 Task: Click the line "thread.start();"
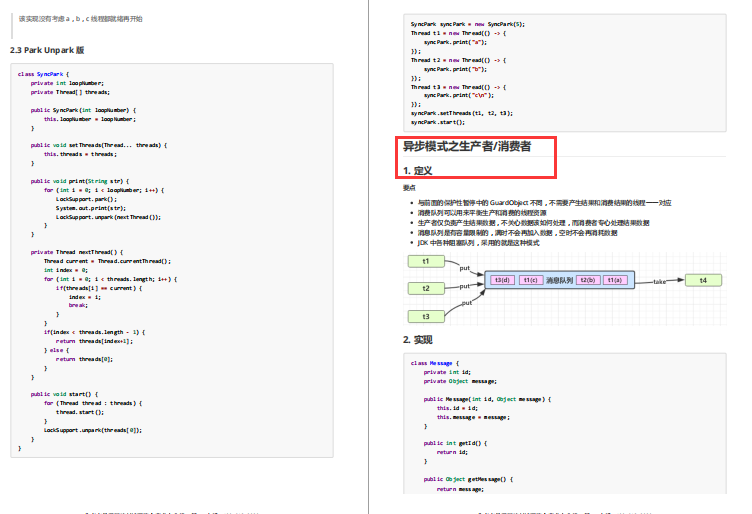[80, 412]
